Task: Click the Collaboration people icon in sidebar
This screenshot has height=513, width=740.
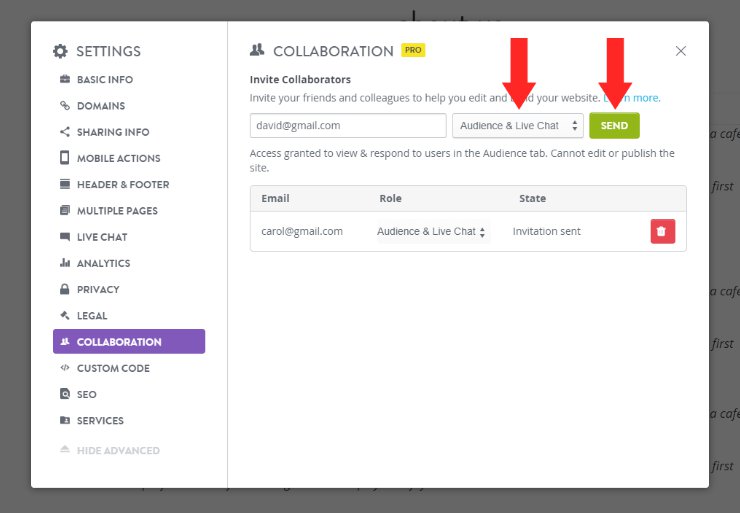Action: pyautogui.click(x=65, y=341)
